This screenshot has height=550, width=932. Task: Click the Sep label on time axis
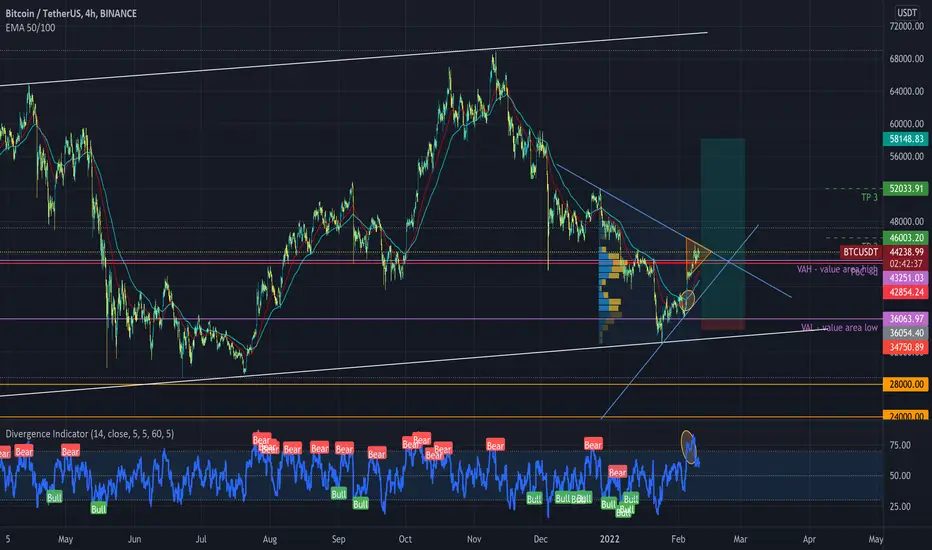(338, 539)
